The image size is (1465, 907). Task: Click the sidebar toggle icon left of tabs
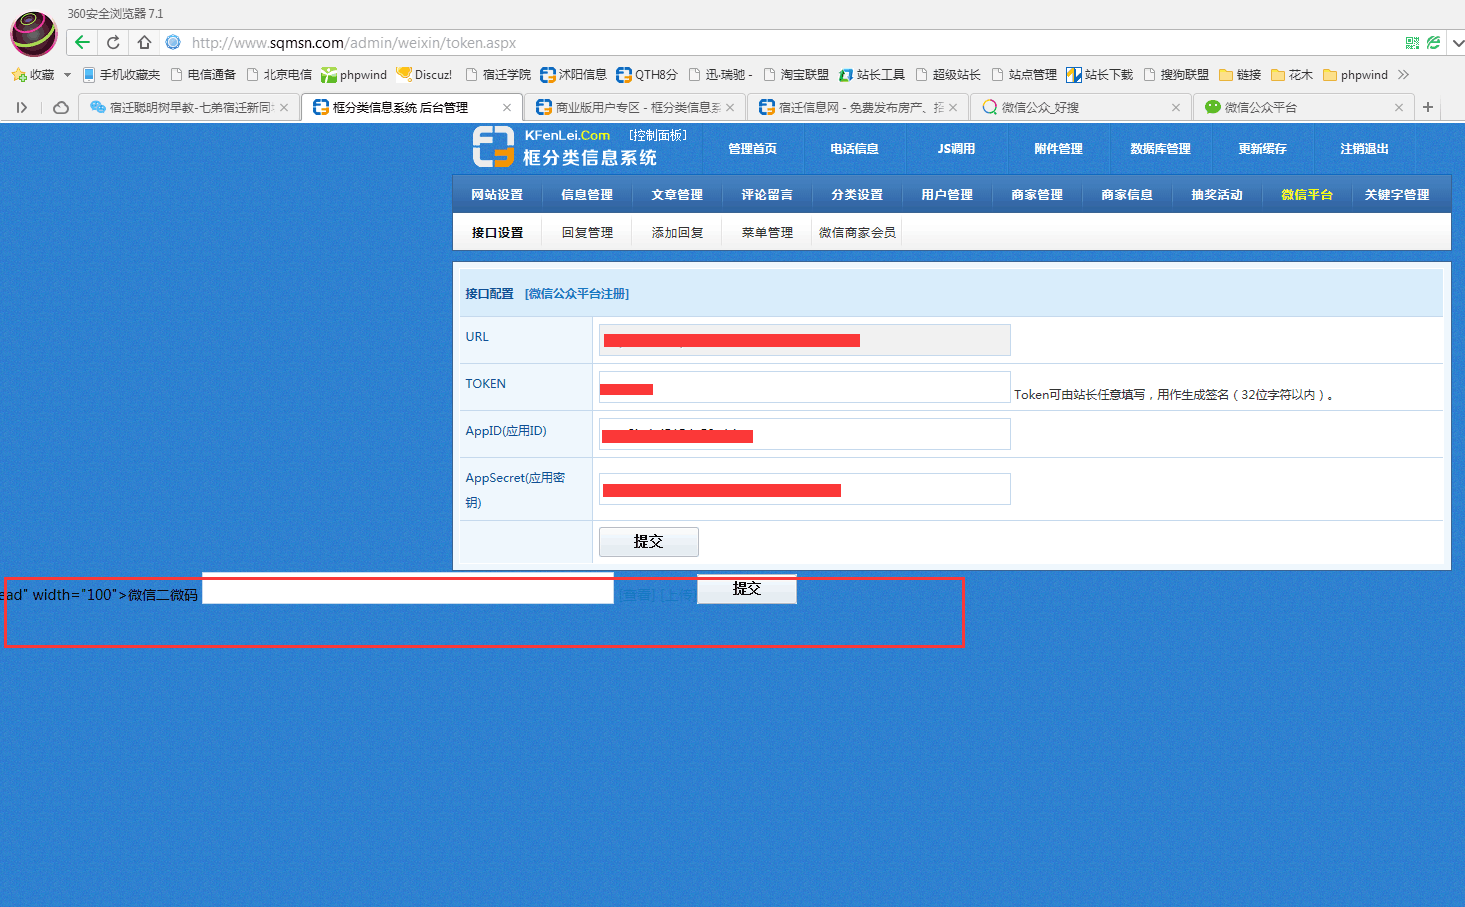pyautogui.click(x=21, y=107)
